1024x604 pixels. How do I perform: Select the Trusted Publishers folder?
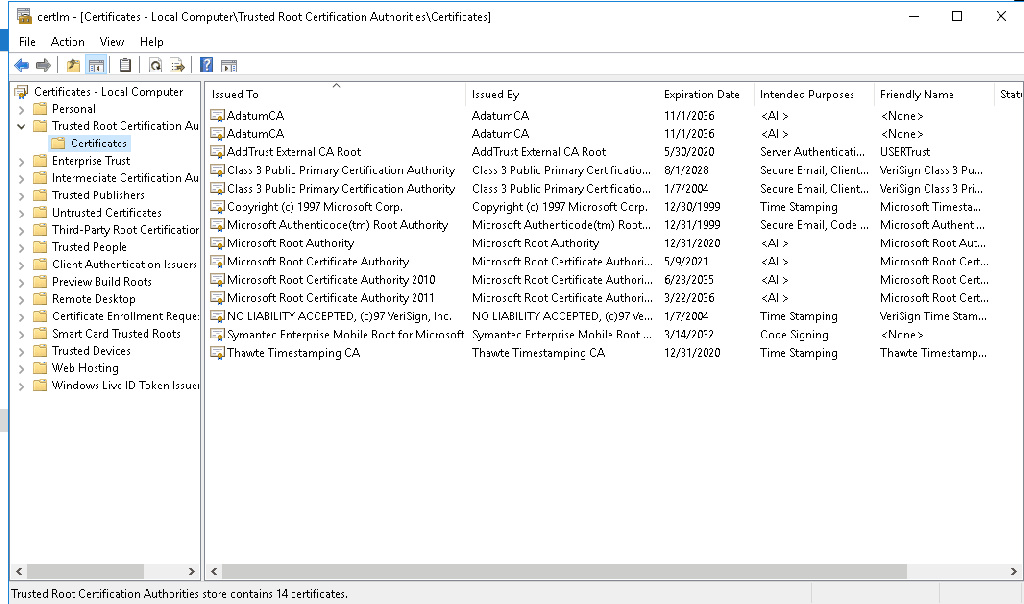point(98,195)
